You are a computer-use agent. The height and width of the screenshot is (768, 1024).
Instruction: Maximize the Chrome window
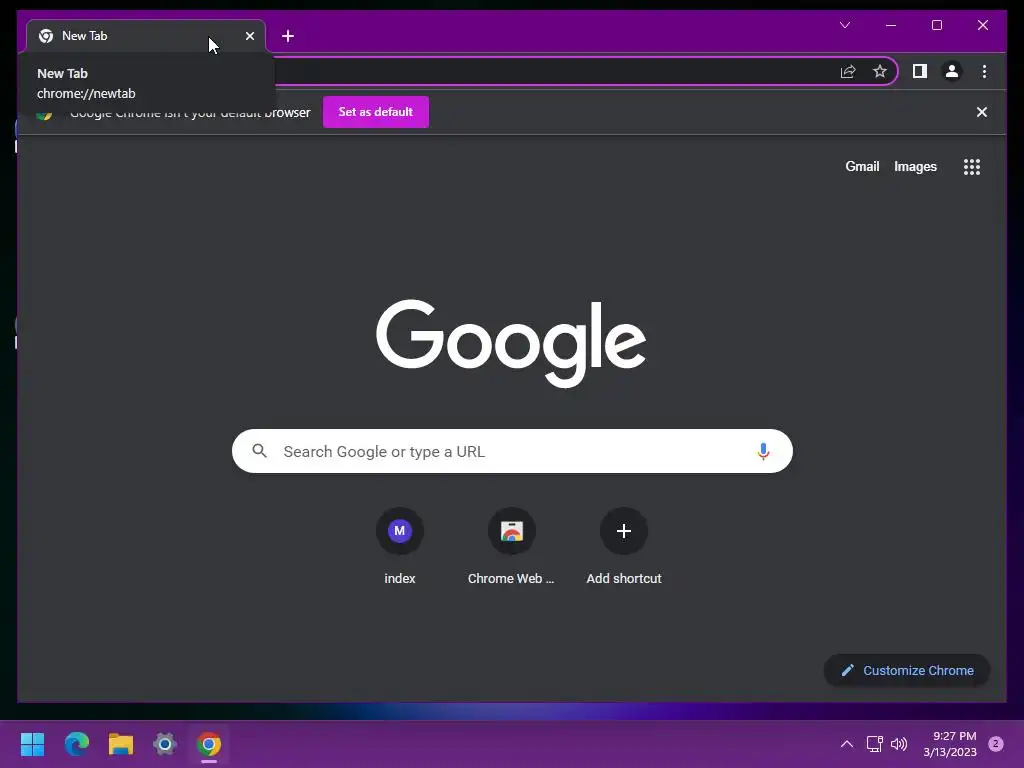pyautogui.click(x=936, y=25)
